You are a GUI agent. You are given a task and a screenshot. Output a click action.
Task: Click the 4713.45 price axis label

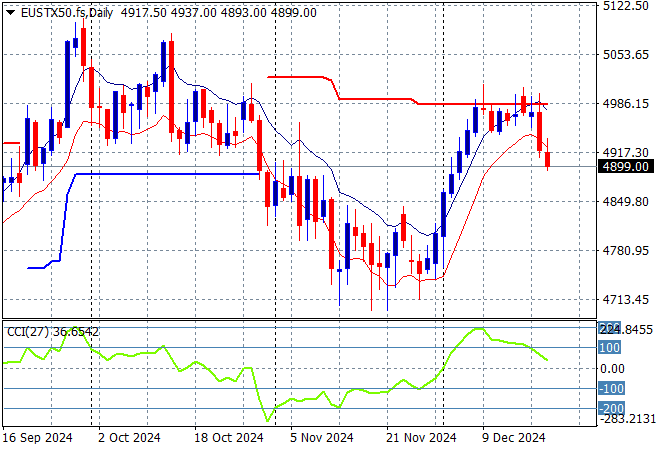coord(626,300)
